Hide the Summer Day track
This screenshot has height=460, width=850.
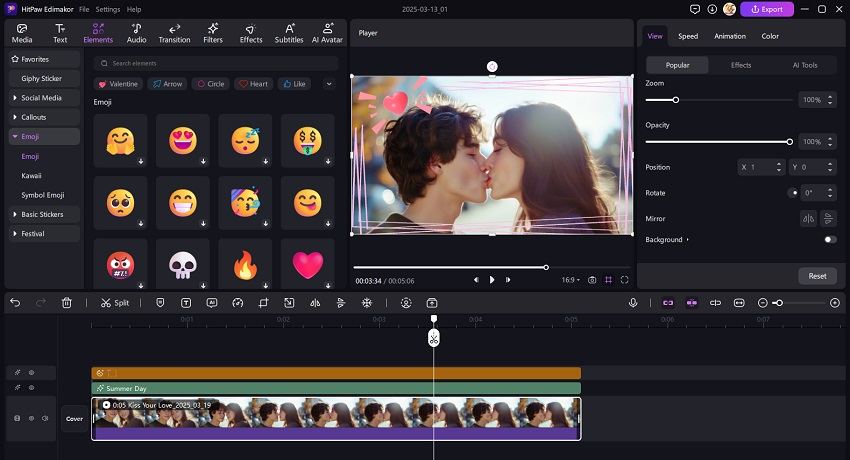click(31, 388)
